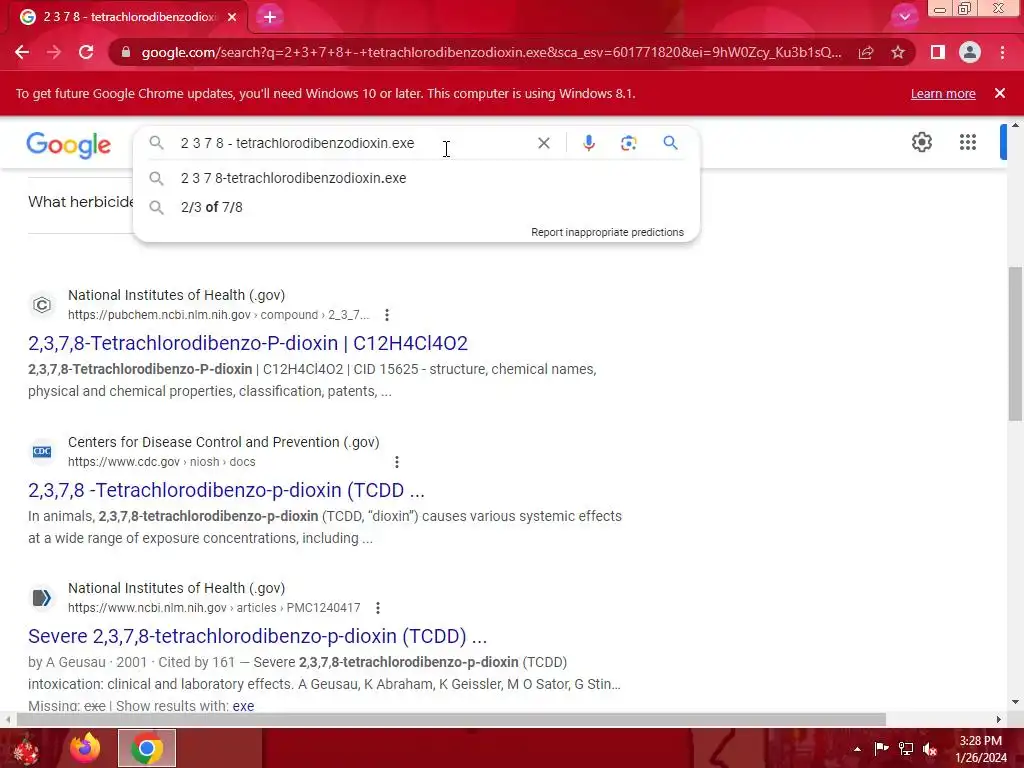Click the forward navigation arrow
Screen dimensions: 1024x768
54,52
